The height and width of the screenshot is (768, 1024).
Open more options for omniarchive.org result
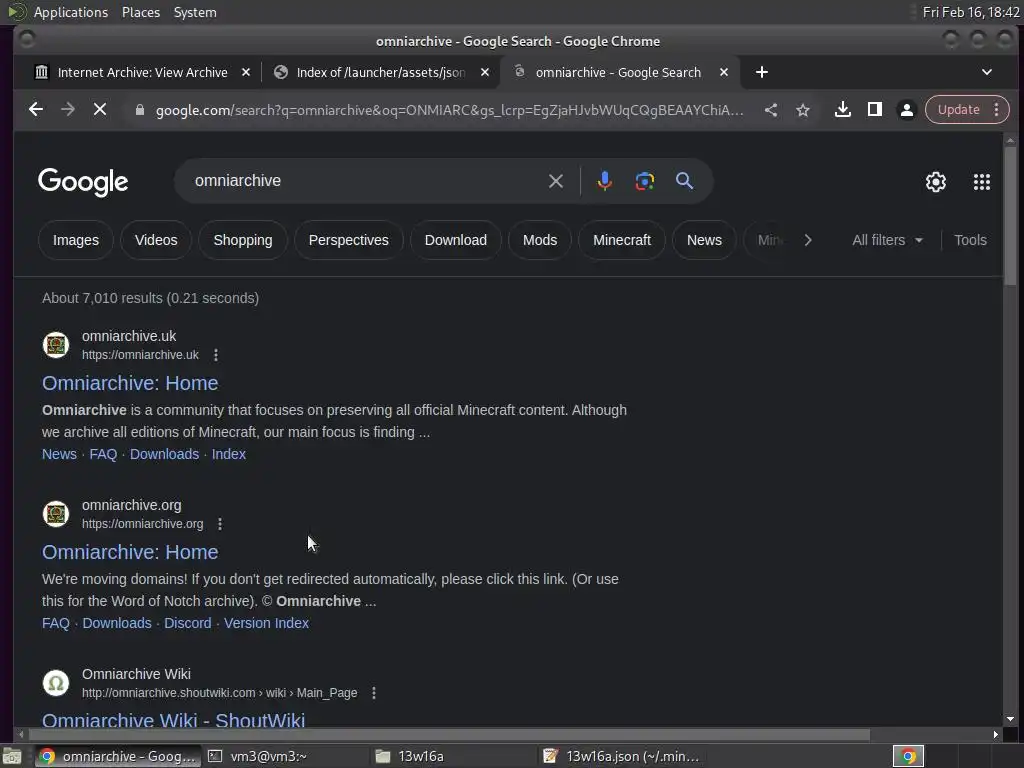tap(220, 524)
